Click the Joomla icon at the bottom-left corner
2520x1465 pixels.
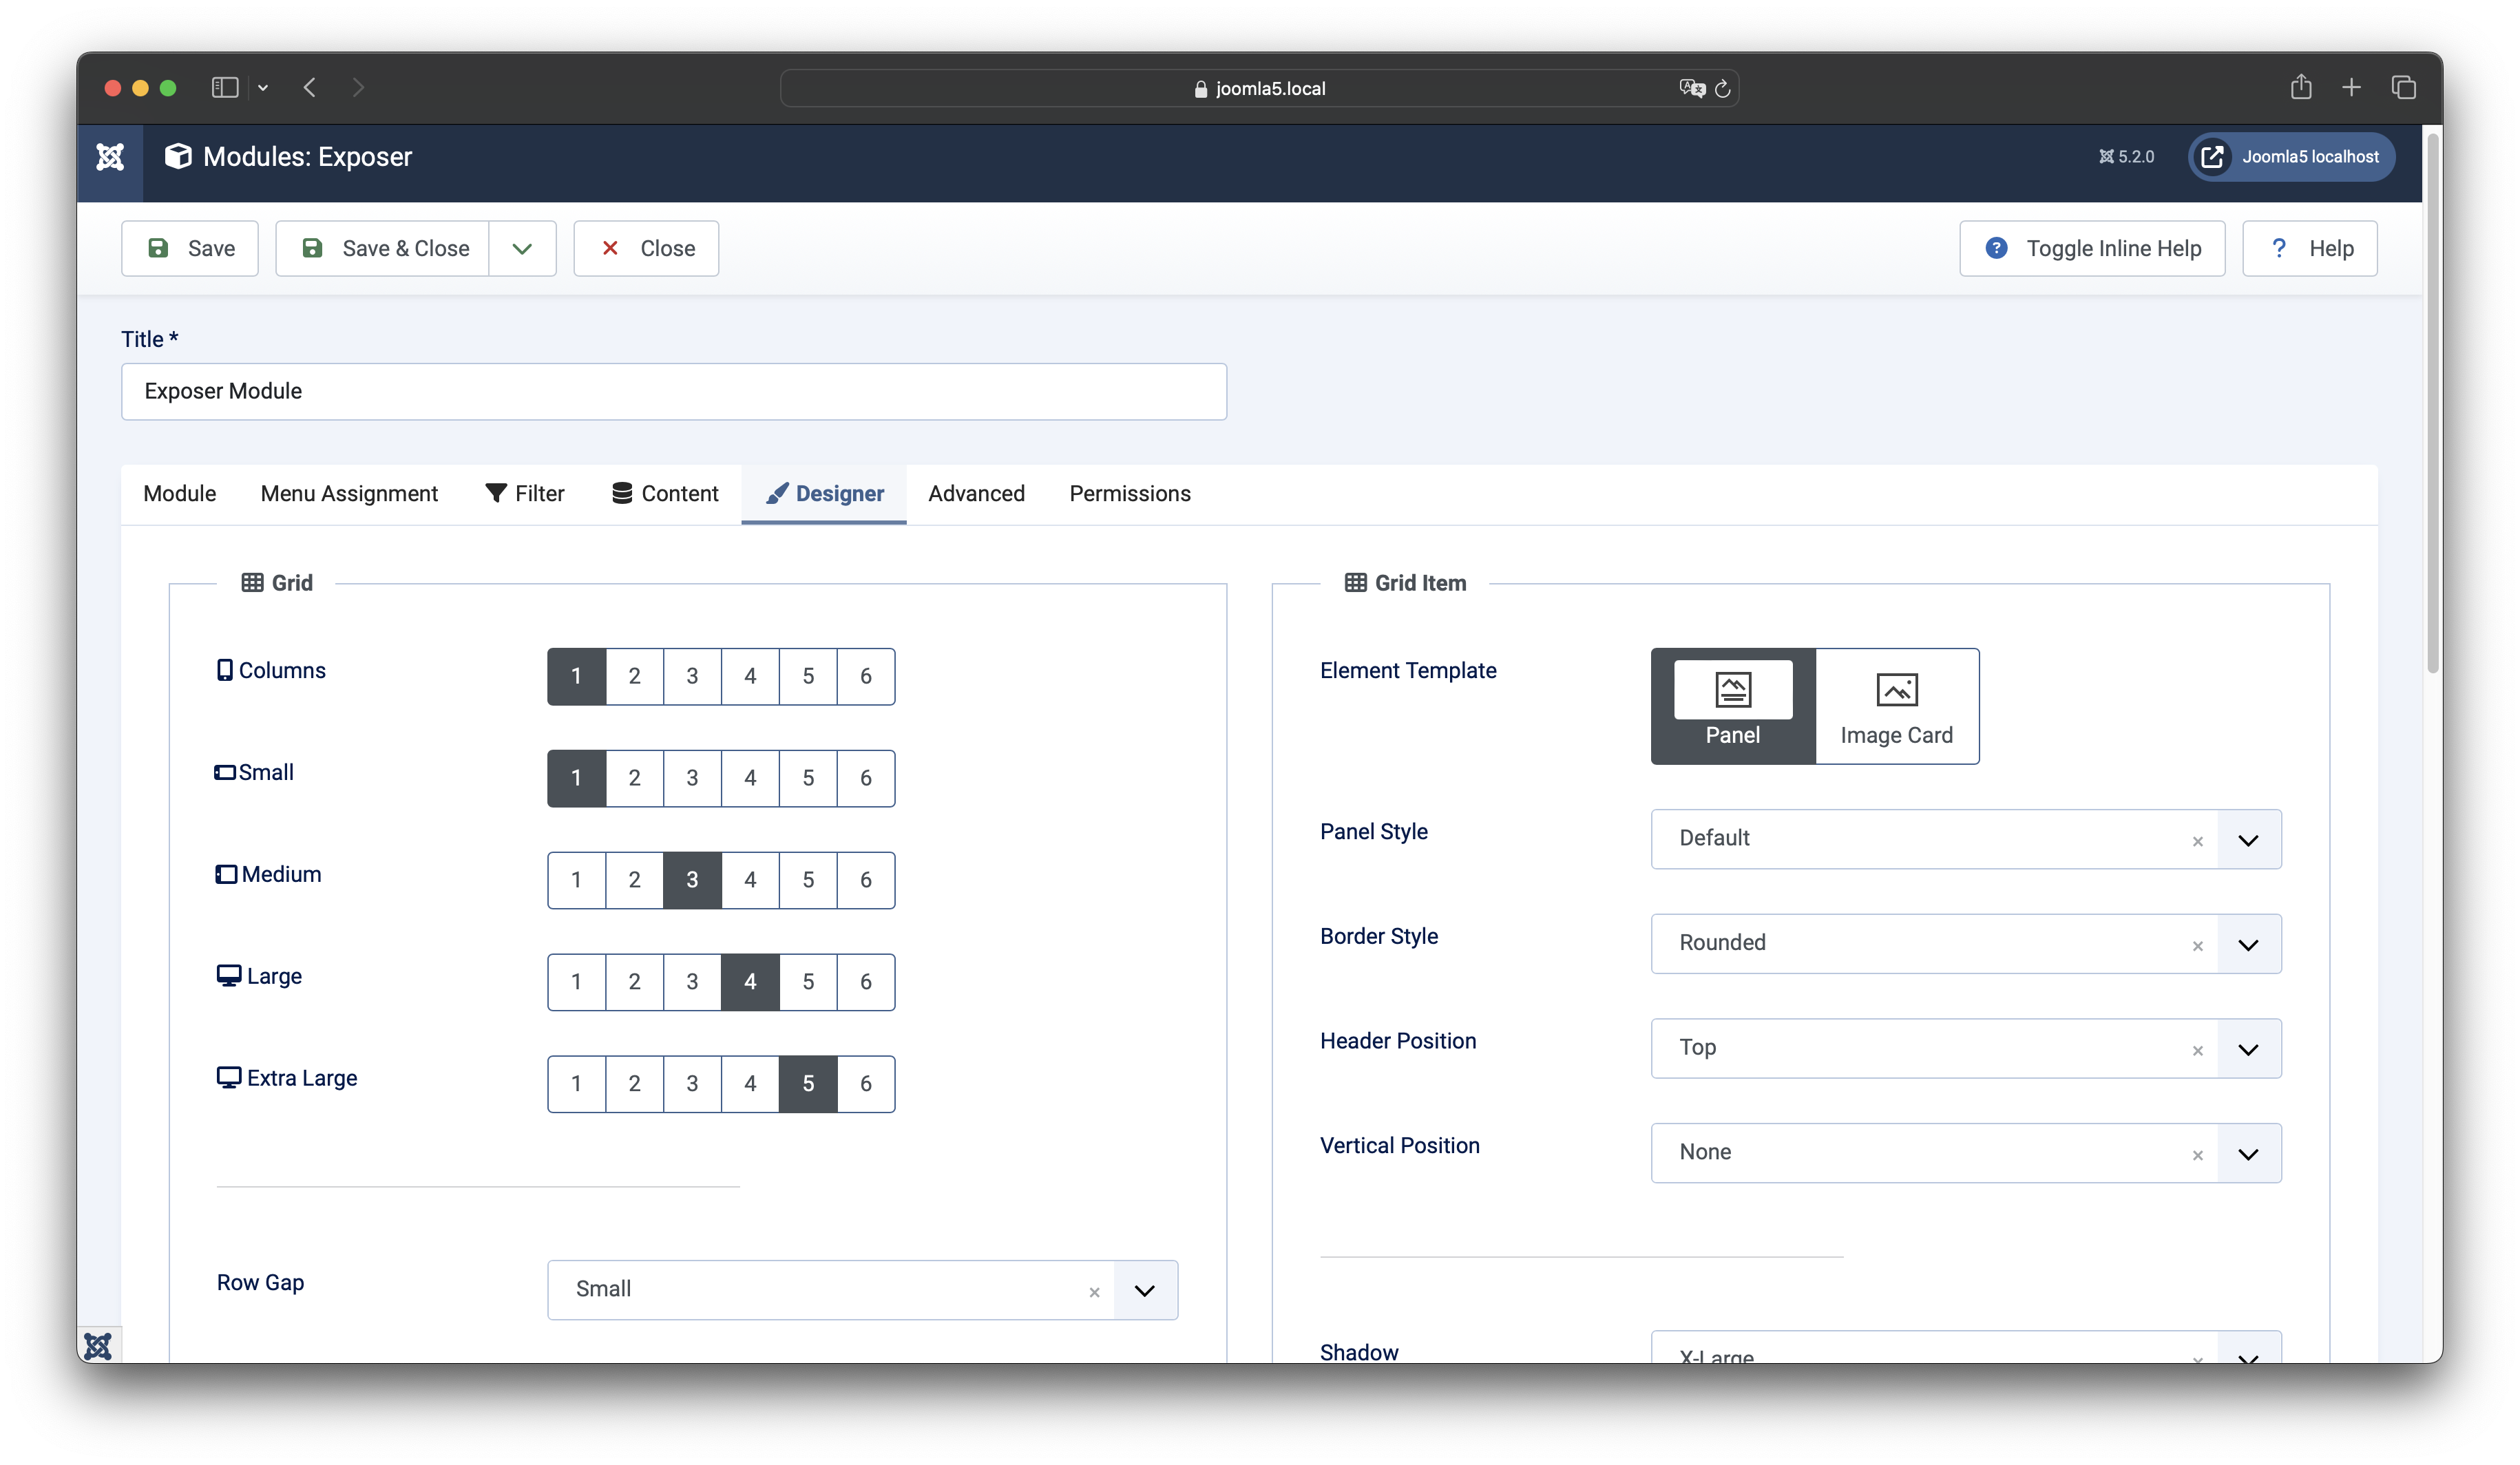pyautogui.click(x=98, y=1346)
